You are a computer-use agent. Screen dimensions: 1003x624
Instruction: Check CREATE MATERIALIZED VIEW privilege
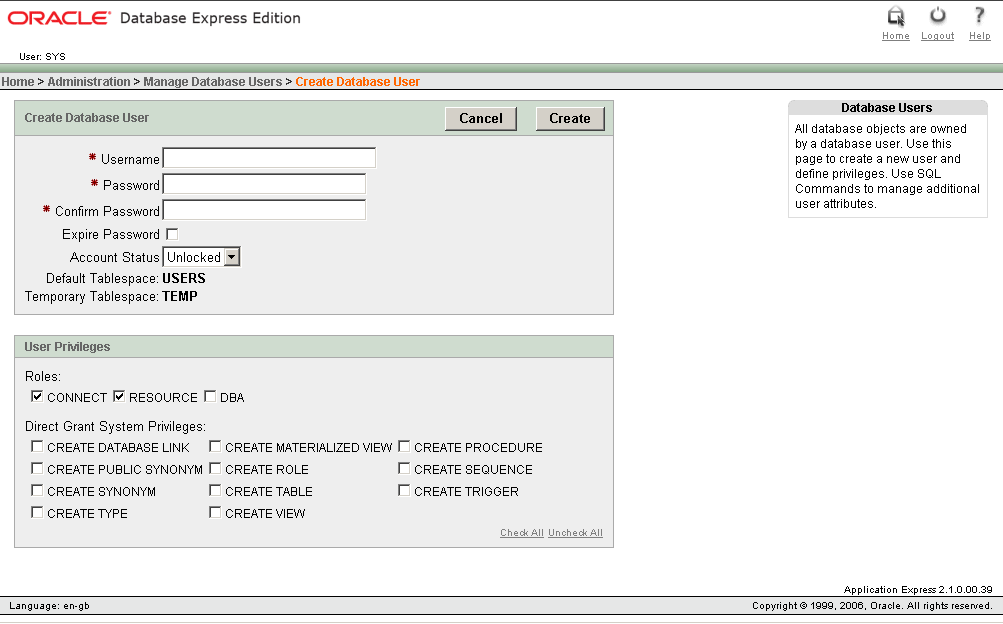[215, 446]
